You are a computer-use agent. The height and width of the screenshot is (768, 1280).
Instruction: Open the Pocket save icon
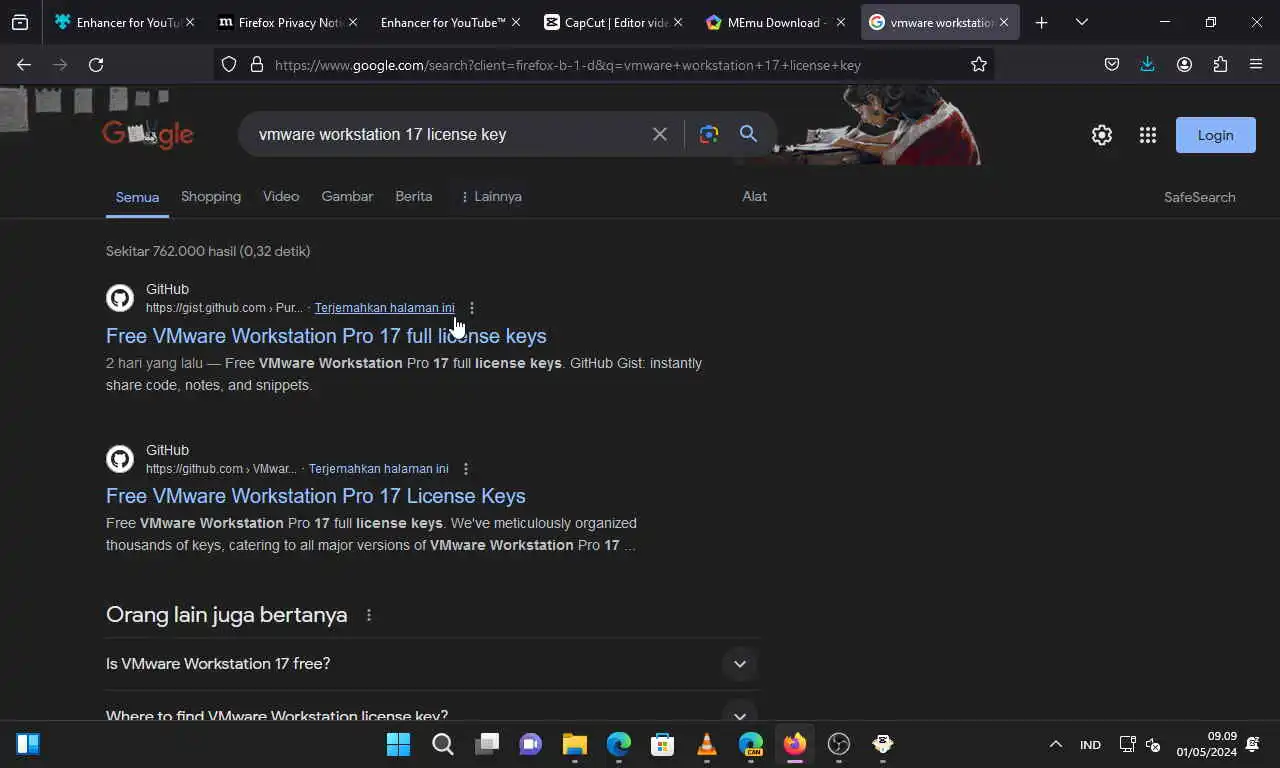click(x=1112, y=64)
